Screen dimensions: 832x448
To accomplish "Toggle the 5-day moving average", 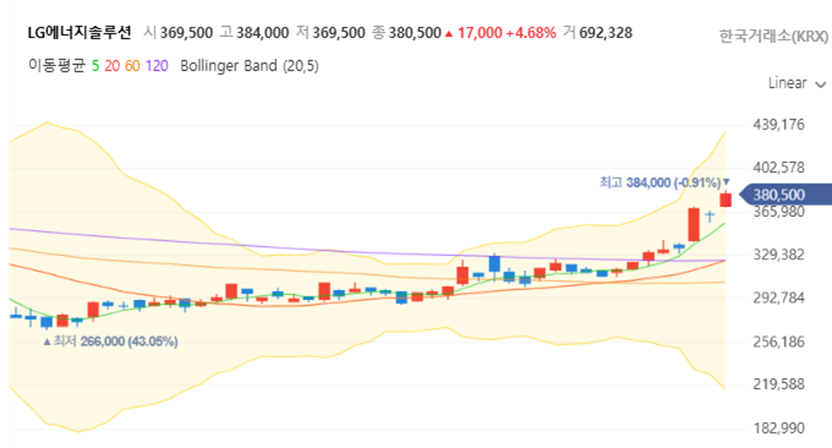I will pos(96,66).
